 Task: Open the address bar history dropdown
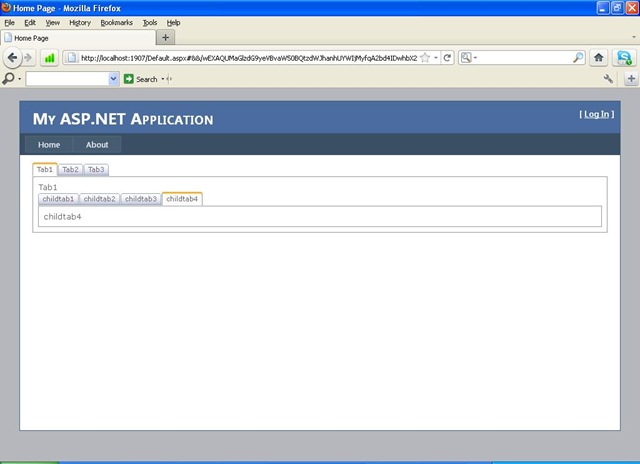point(436,58)
